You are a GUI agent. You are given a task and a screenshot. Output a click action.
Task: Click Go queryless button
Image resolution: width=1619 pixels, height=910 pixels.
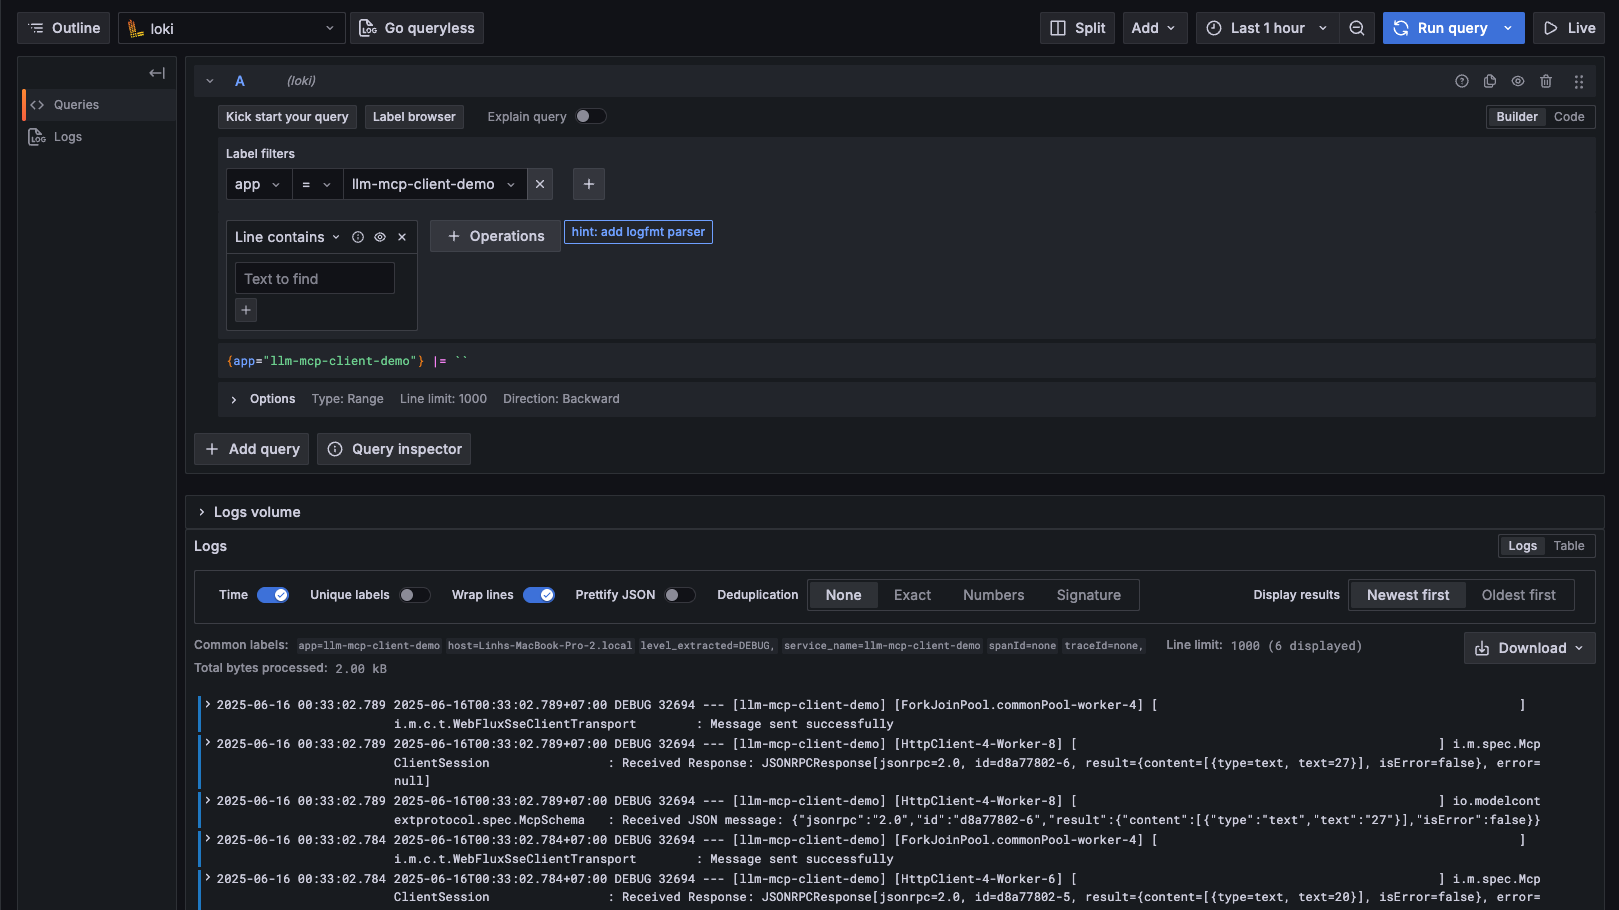(x=417, y=28)
